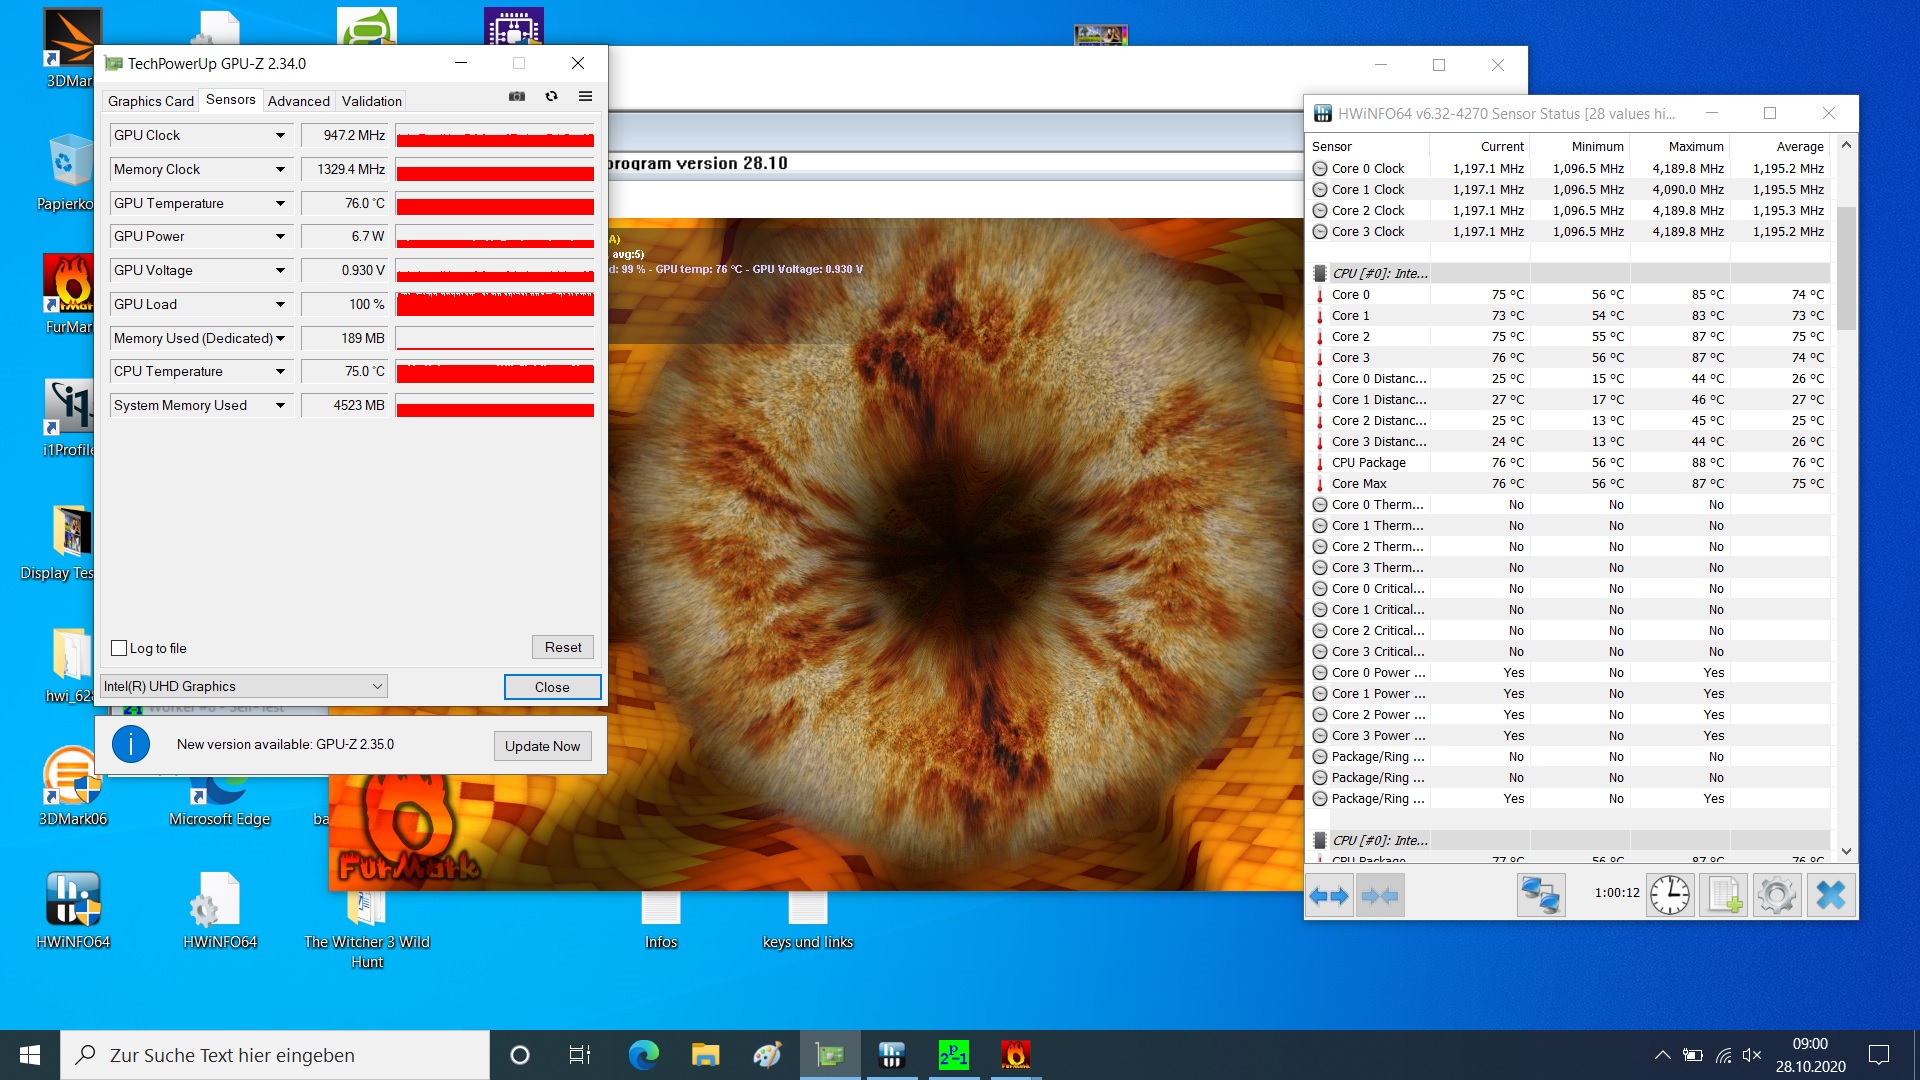
Task: Click the taskbar clock showing 09:00
Action: click(1810, 1055)
